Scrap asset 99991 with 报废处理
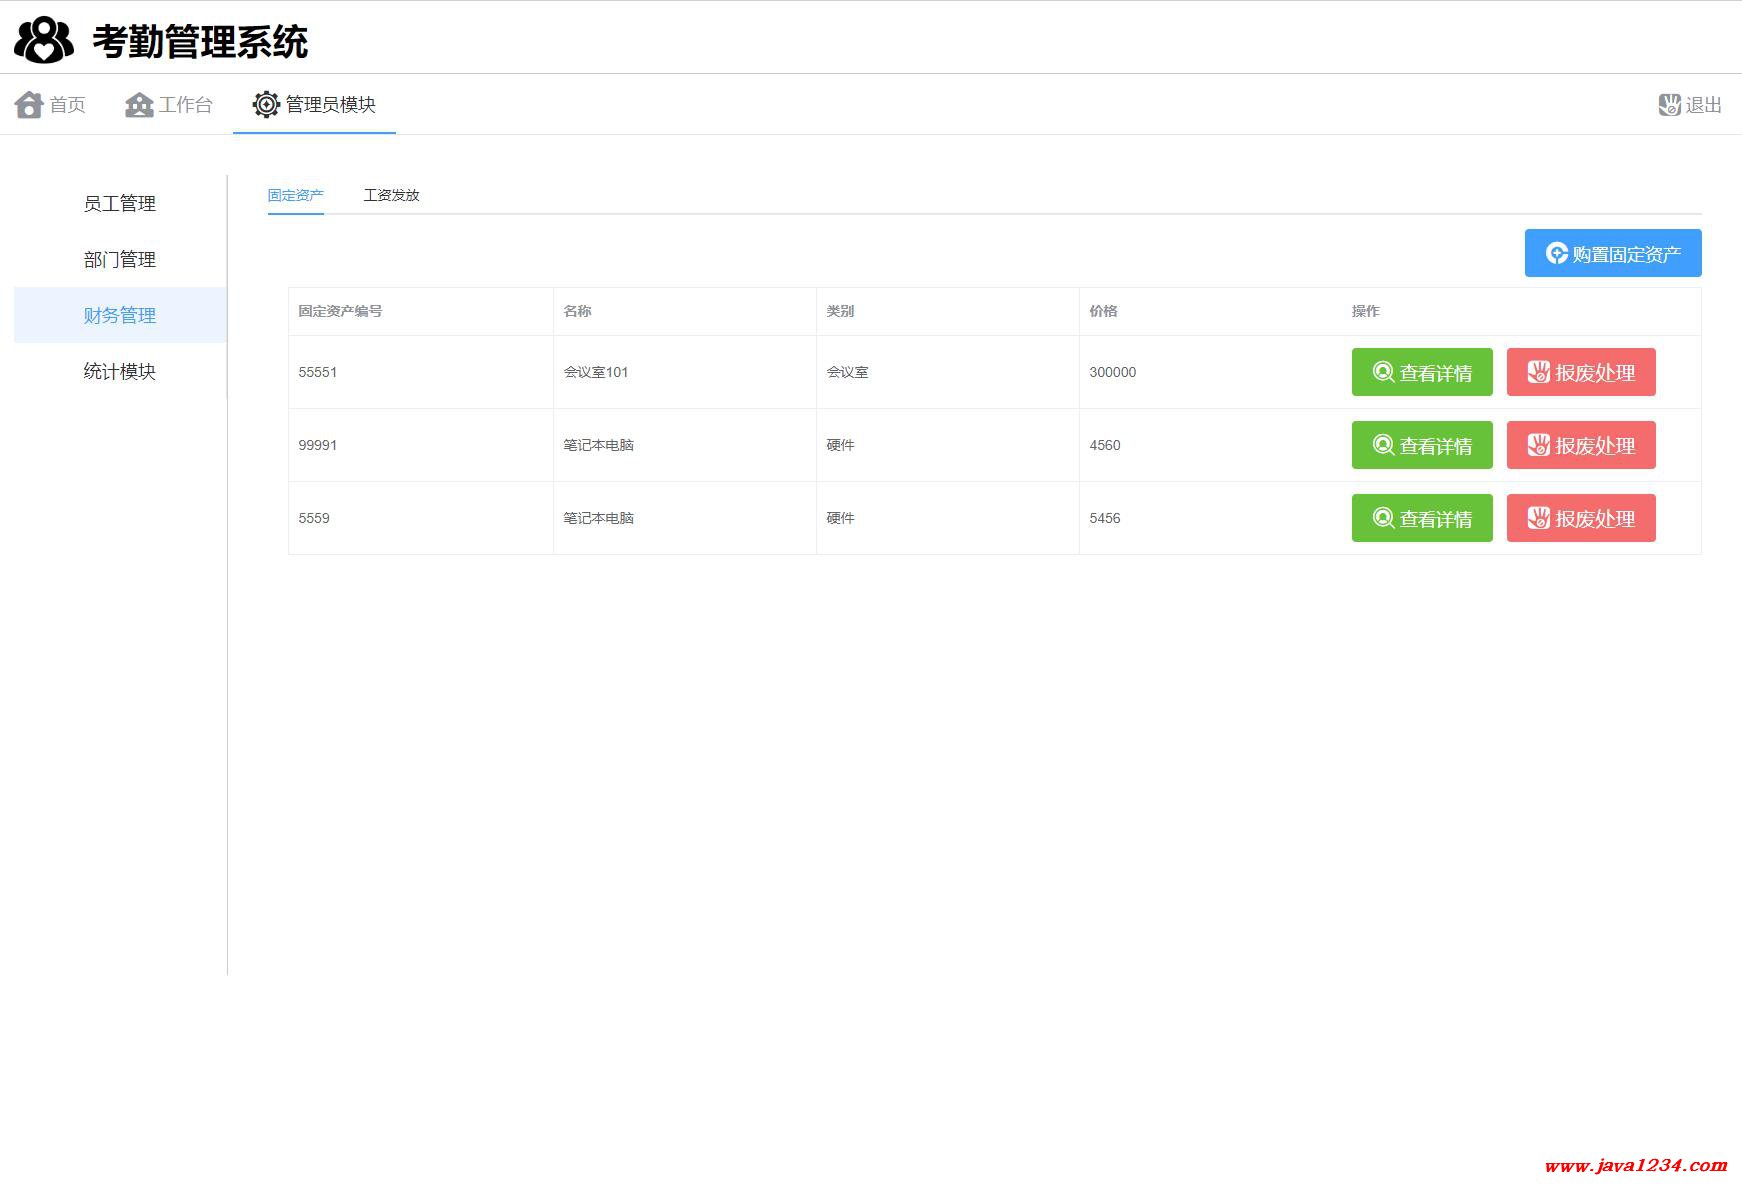This screenshot has width=1742, height=1189. coord(1581,445)
